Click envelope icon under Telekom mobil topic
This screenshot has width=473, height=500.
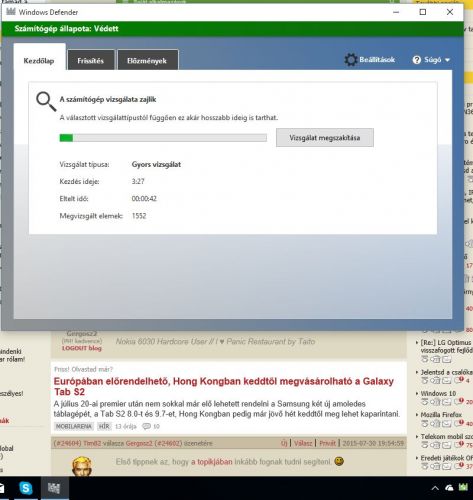click(x=447, y=445)
